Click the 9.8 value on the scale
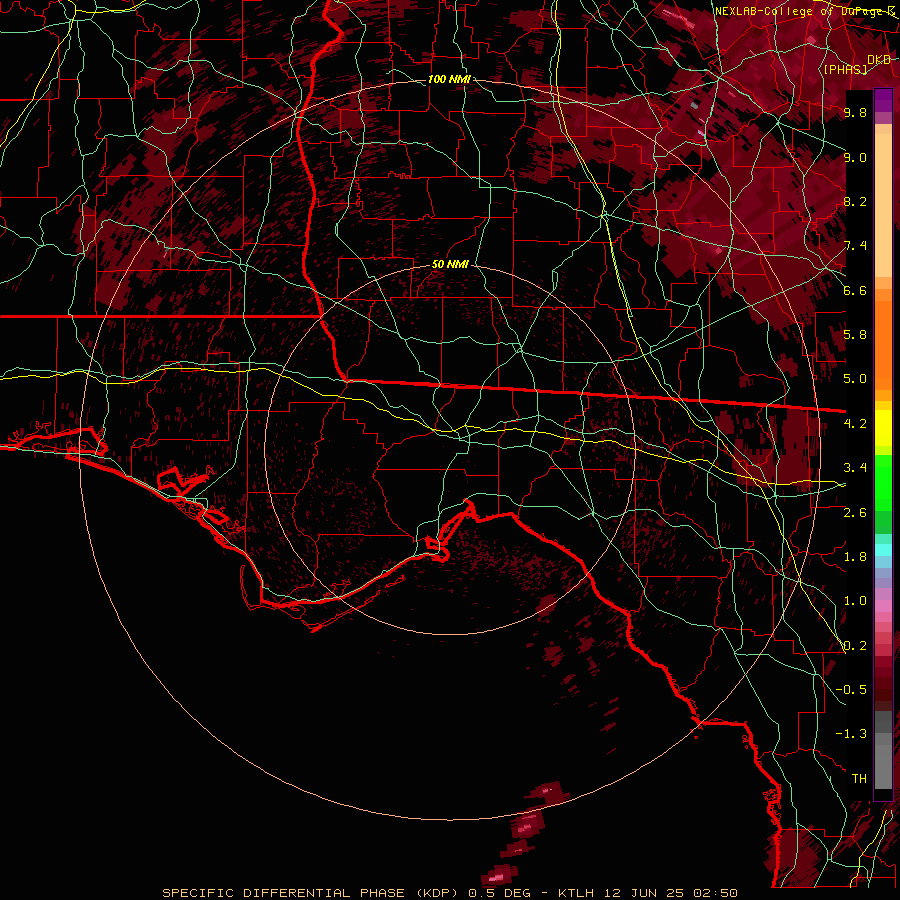This screenshot has height=900, width=900. [x=855, y=112]
